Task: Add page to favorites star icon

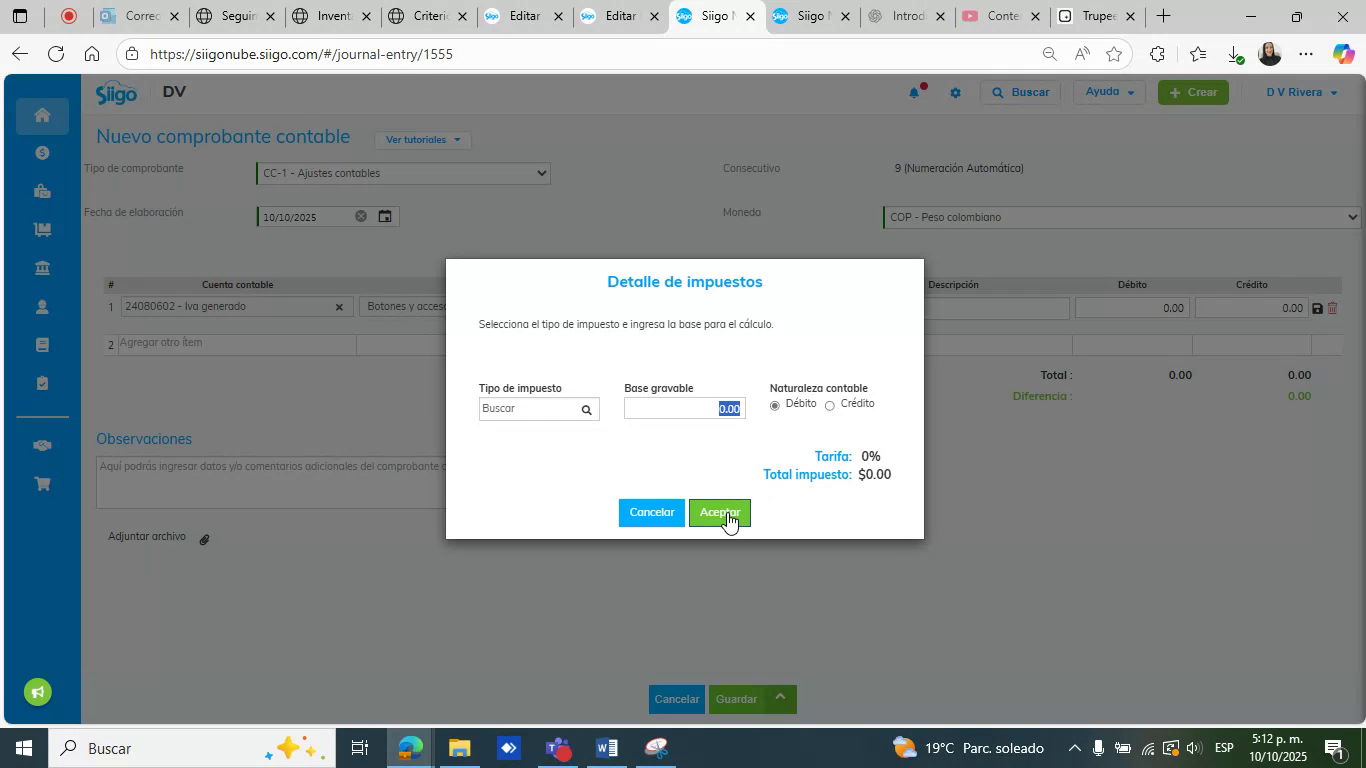Action: coord(1114,54)
